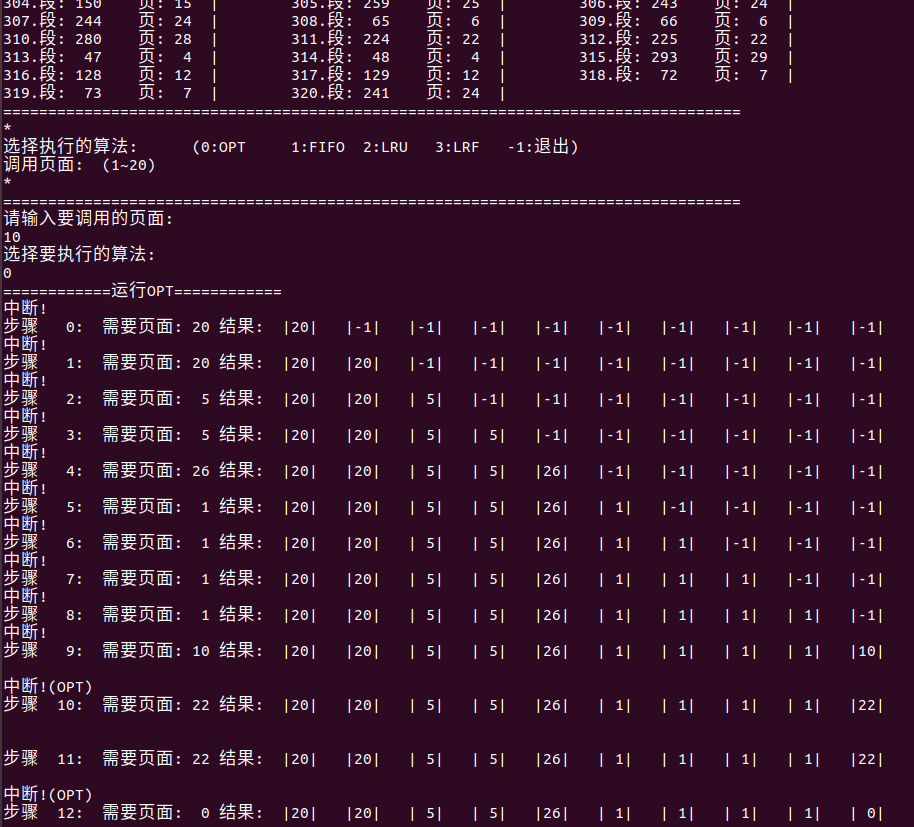
Task: Click '316.段: 128' entry
Action: (52, 75)
